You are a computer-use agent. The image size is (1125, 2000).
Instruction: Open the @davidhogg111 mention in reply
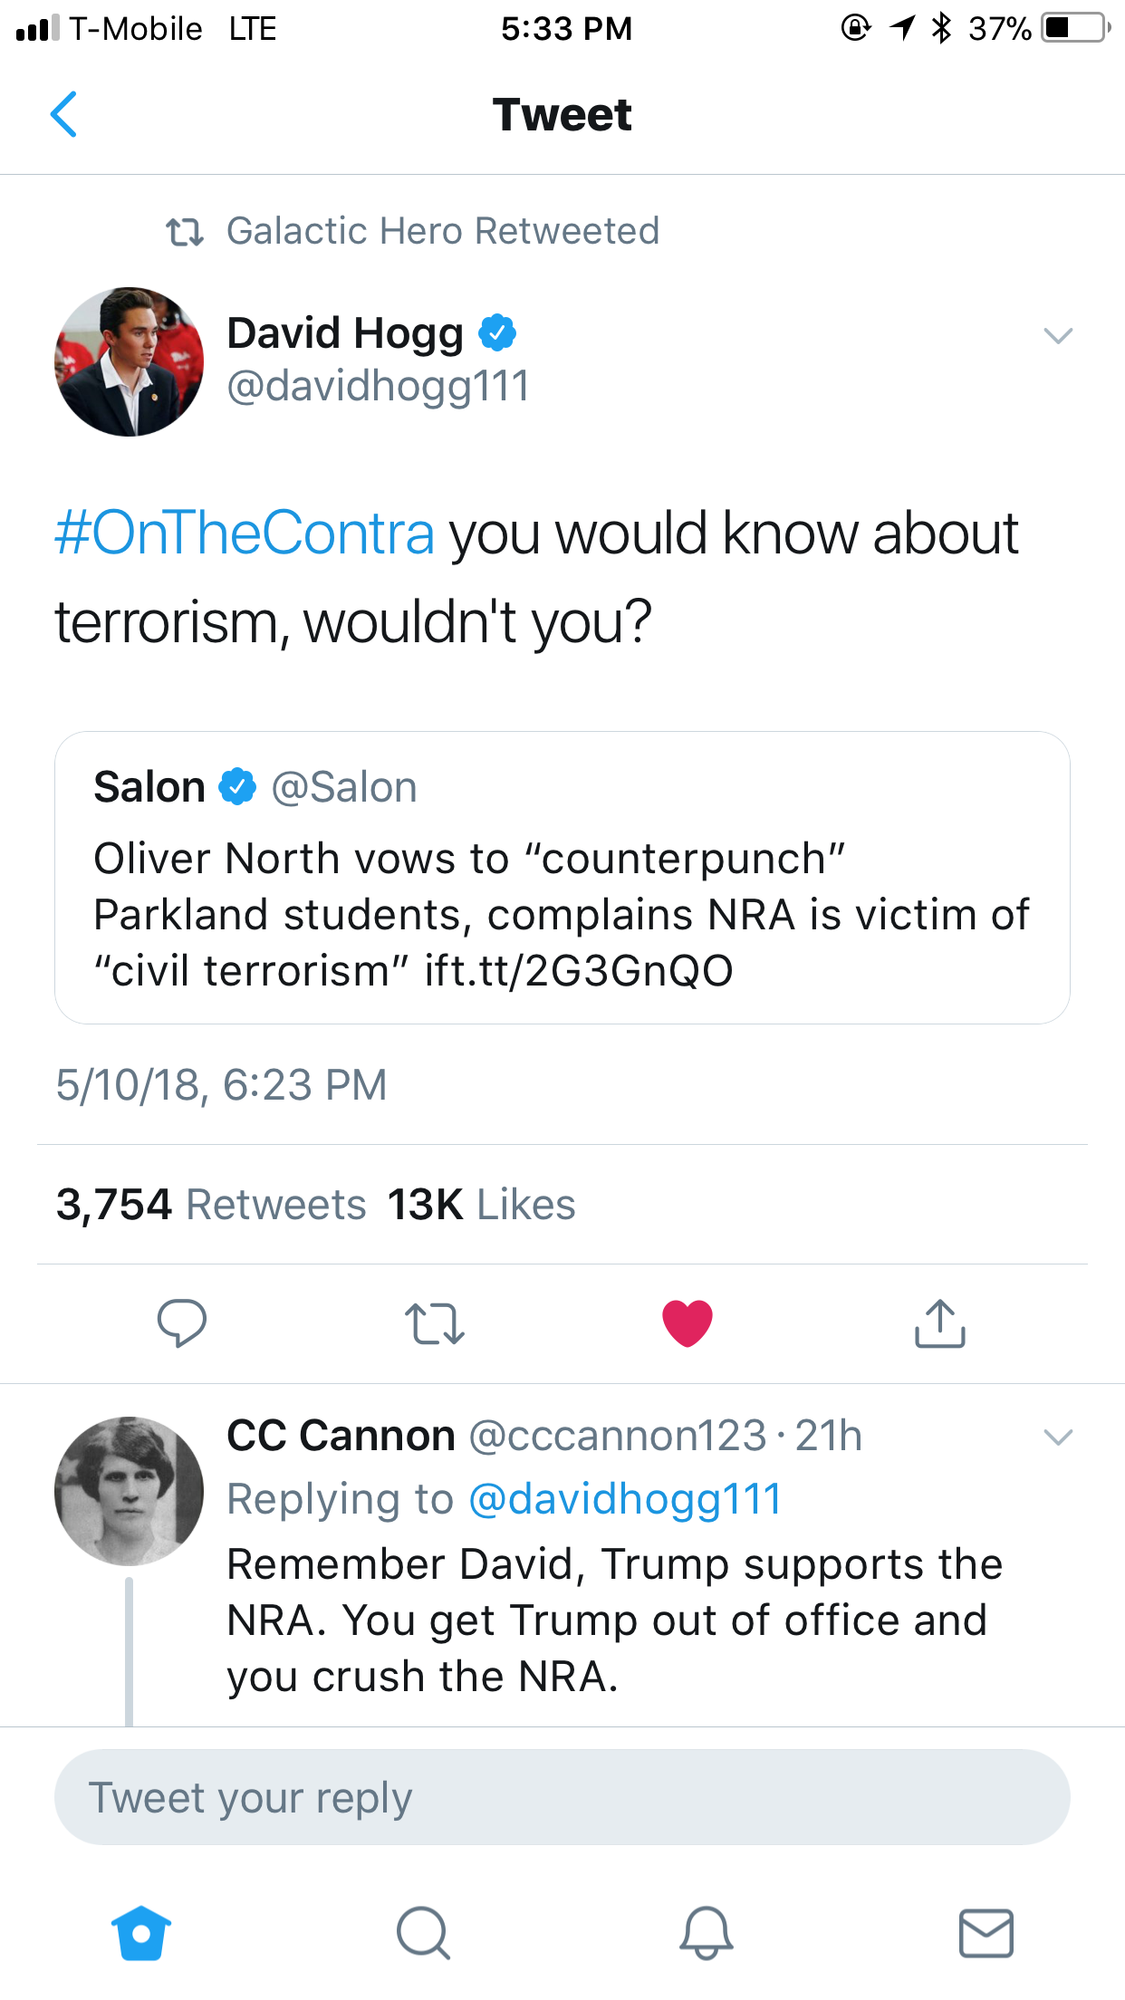tap(624, 1499)
